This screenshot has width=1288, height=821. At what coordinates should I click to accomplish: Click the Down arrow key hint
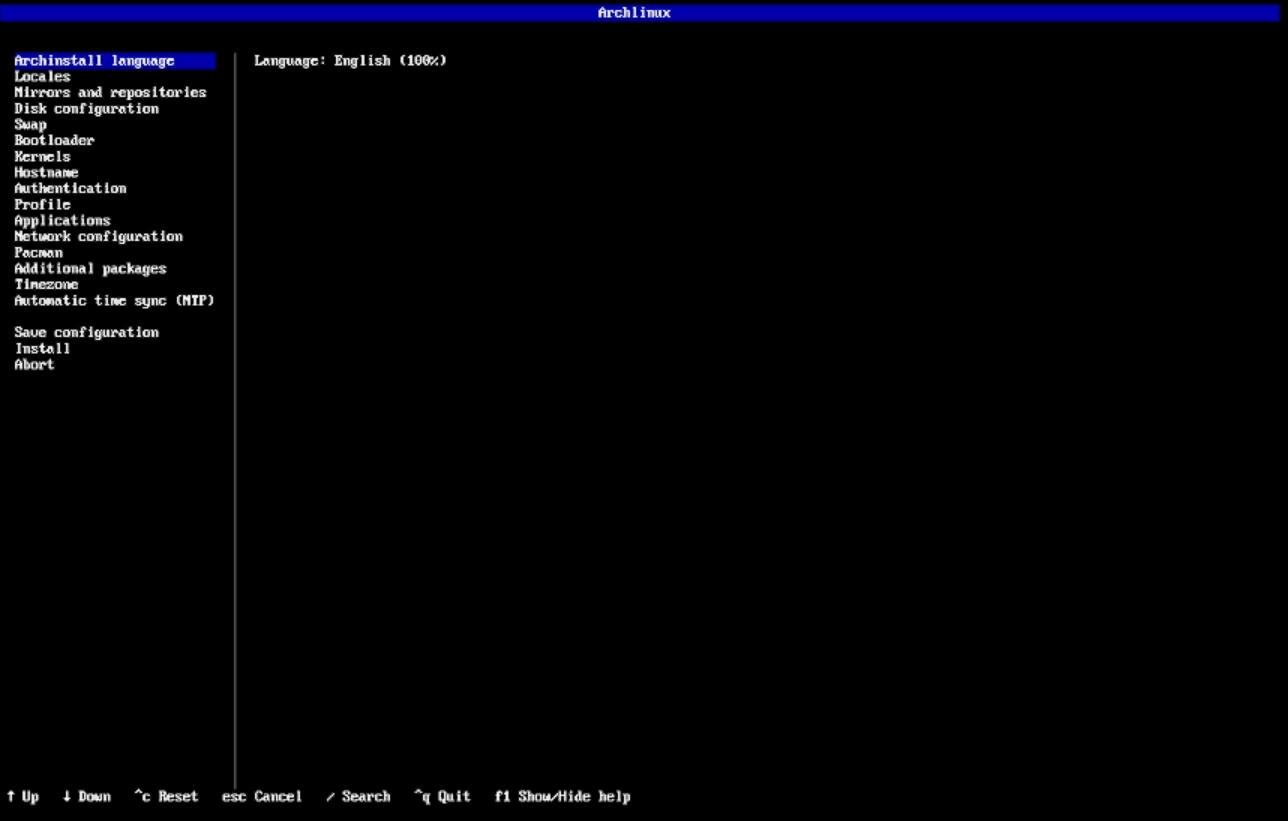pyautogui.click(x=87, y=797)
